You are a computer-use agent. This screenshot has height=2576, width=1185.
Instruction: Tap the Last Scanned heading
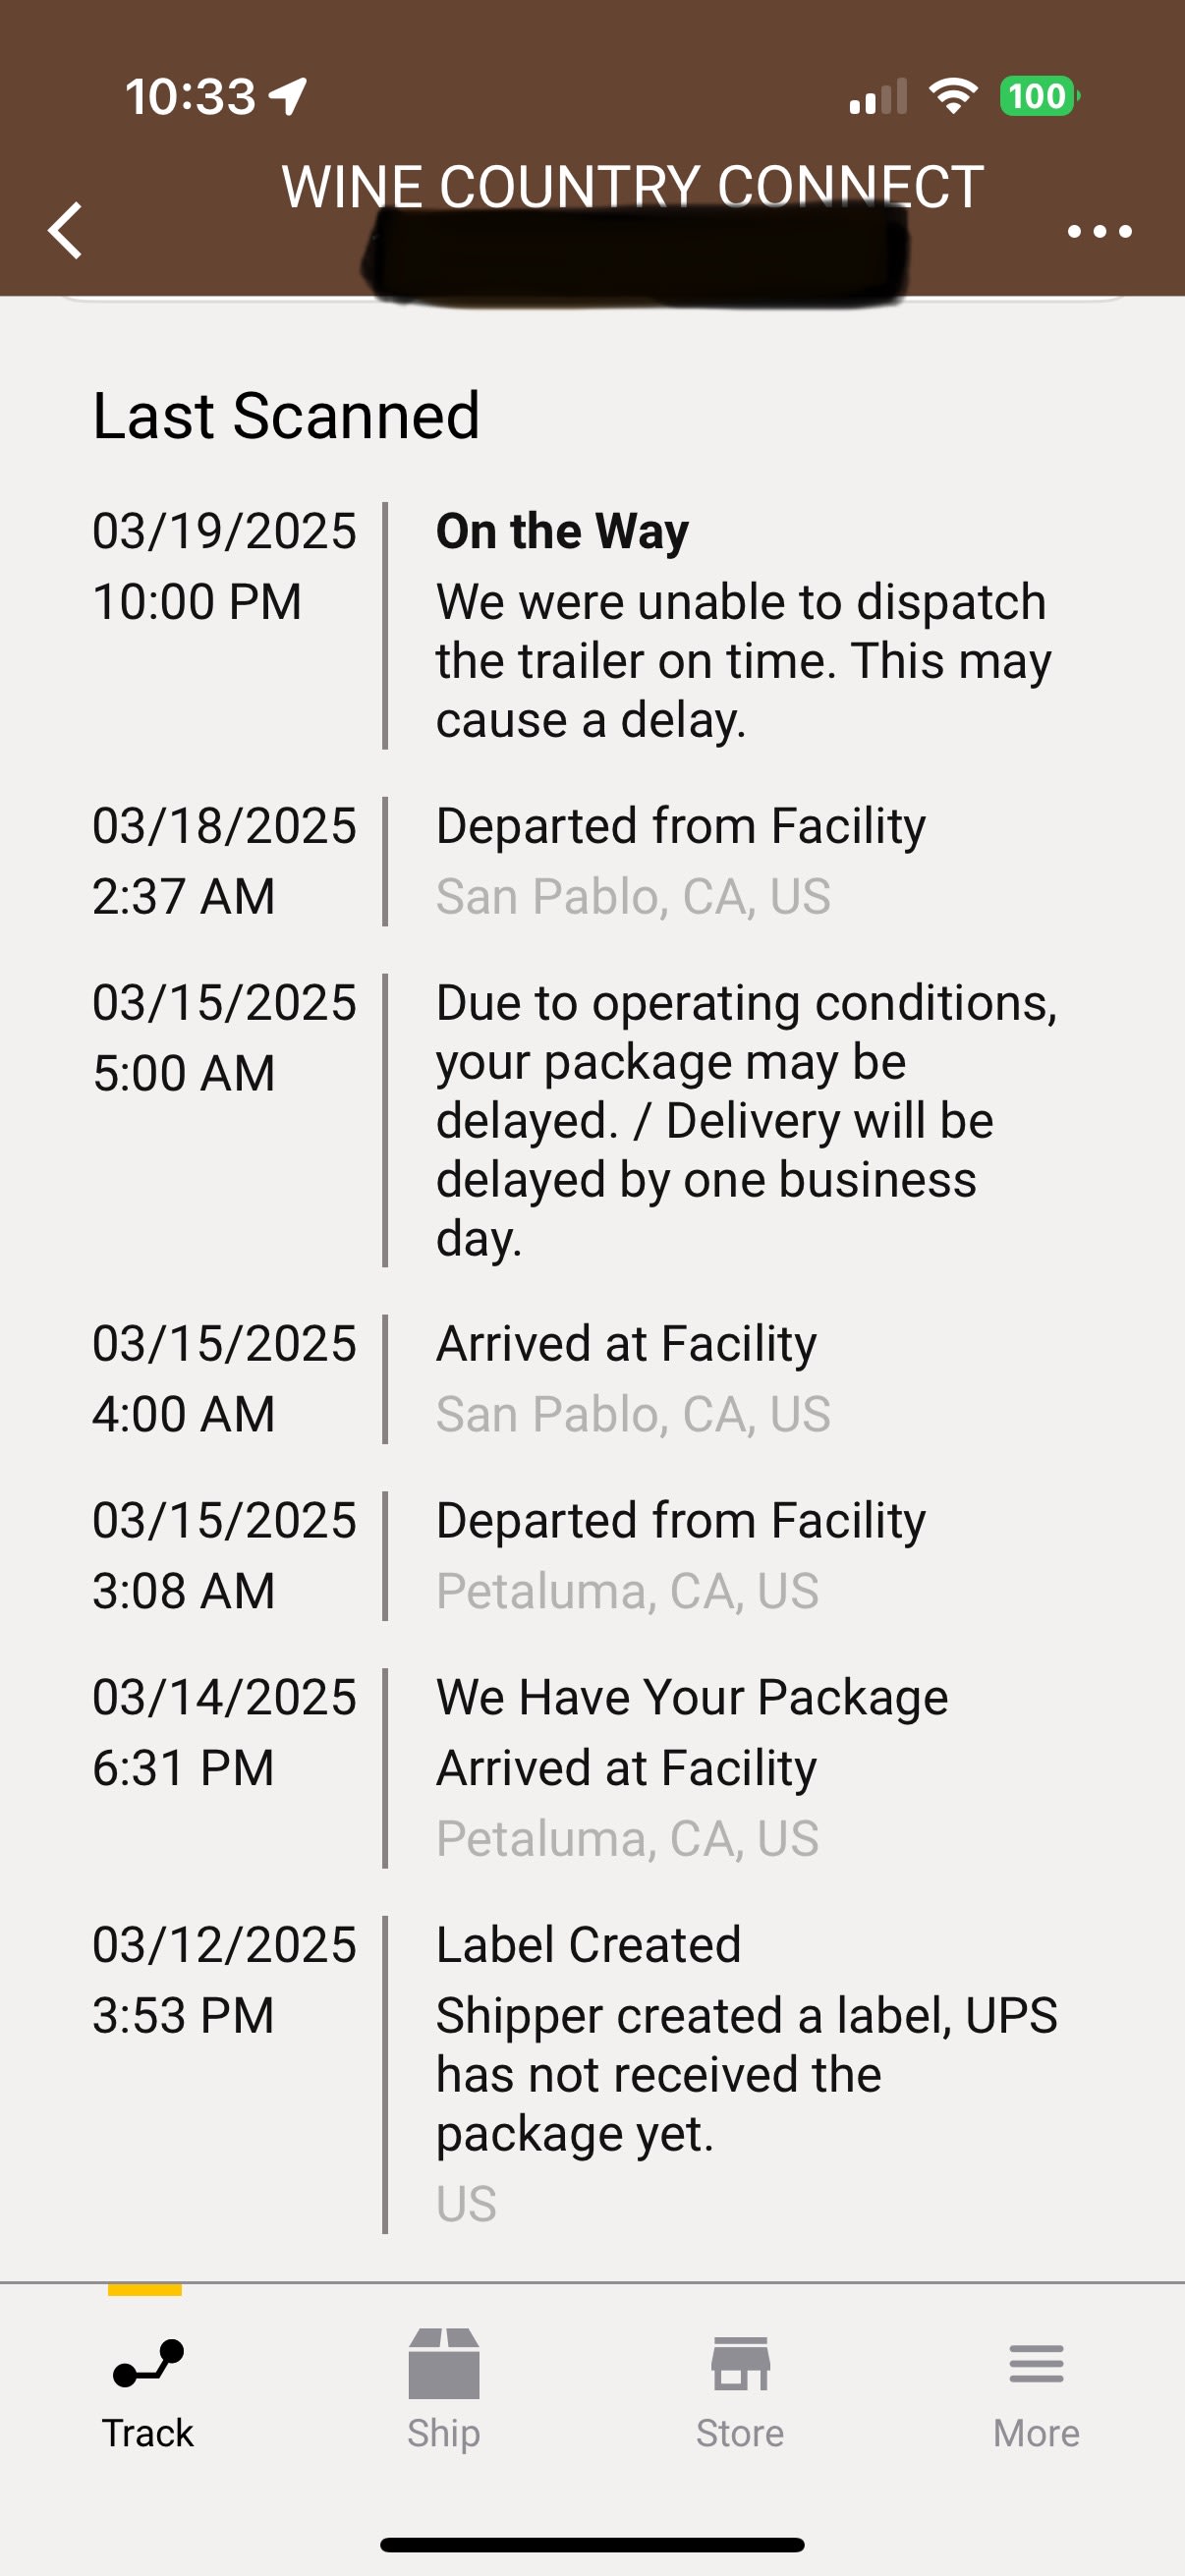(286, 416)
